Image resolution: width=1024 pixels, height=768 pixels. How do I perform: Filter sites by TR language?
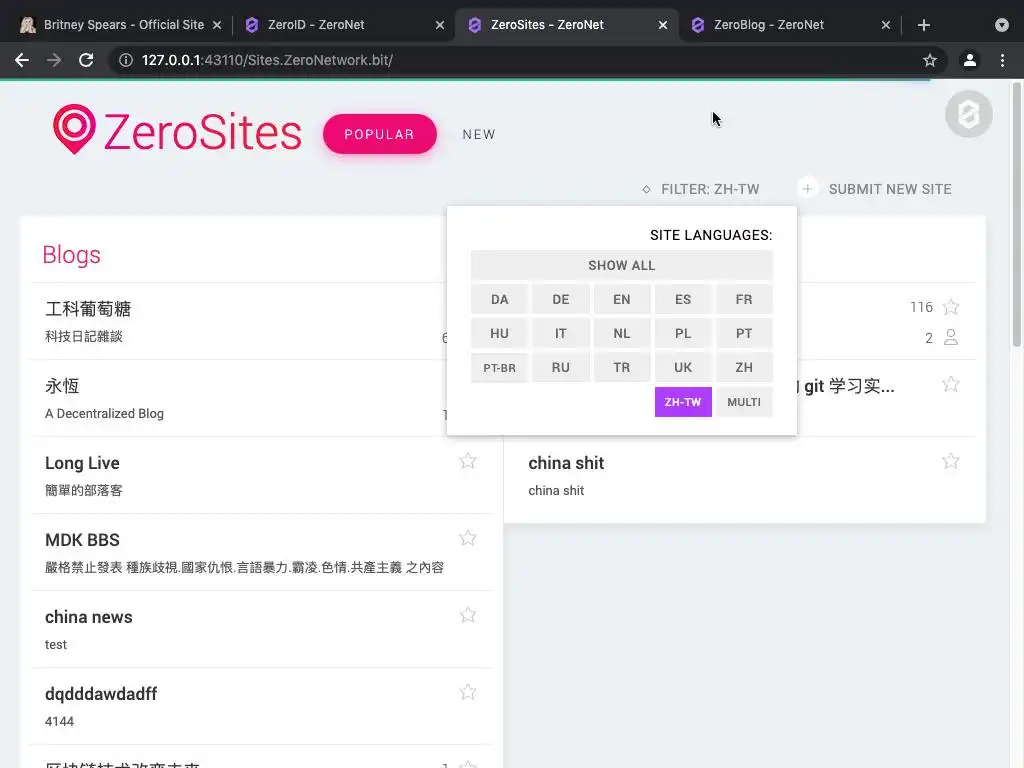click(x=622, y=368)
